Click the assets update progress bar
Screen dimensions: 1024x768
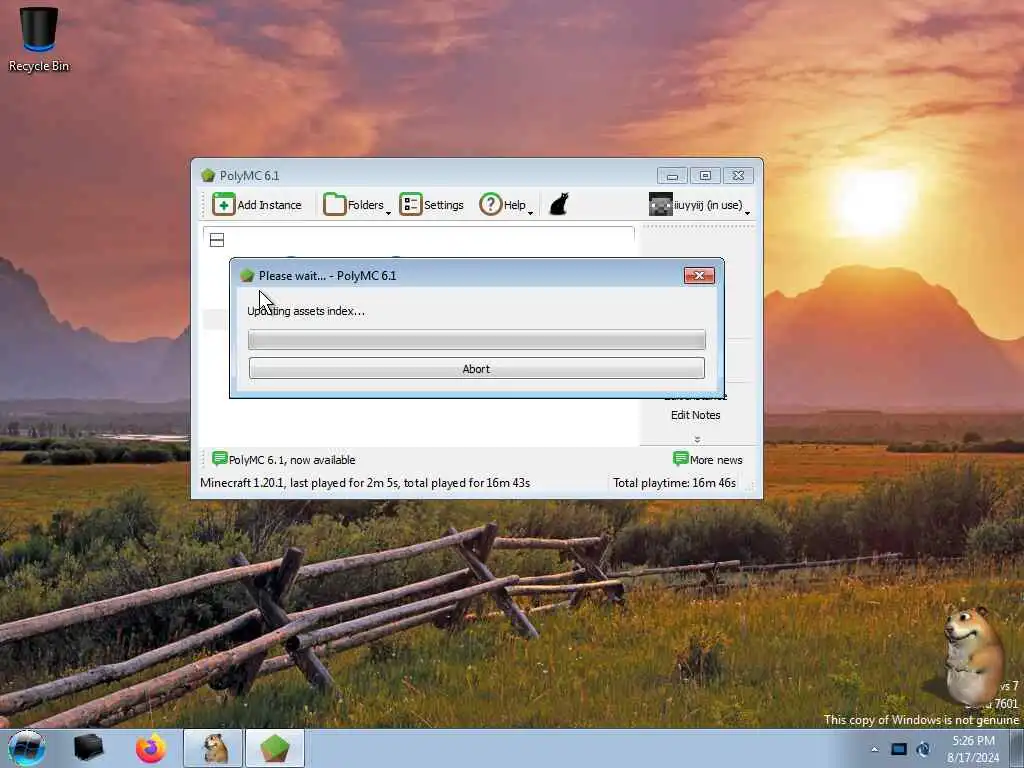pyautogui.click(x=477, y=340)
